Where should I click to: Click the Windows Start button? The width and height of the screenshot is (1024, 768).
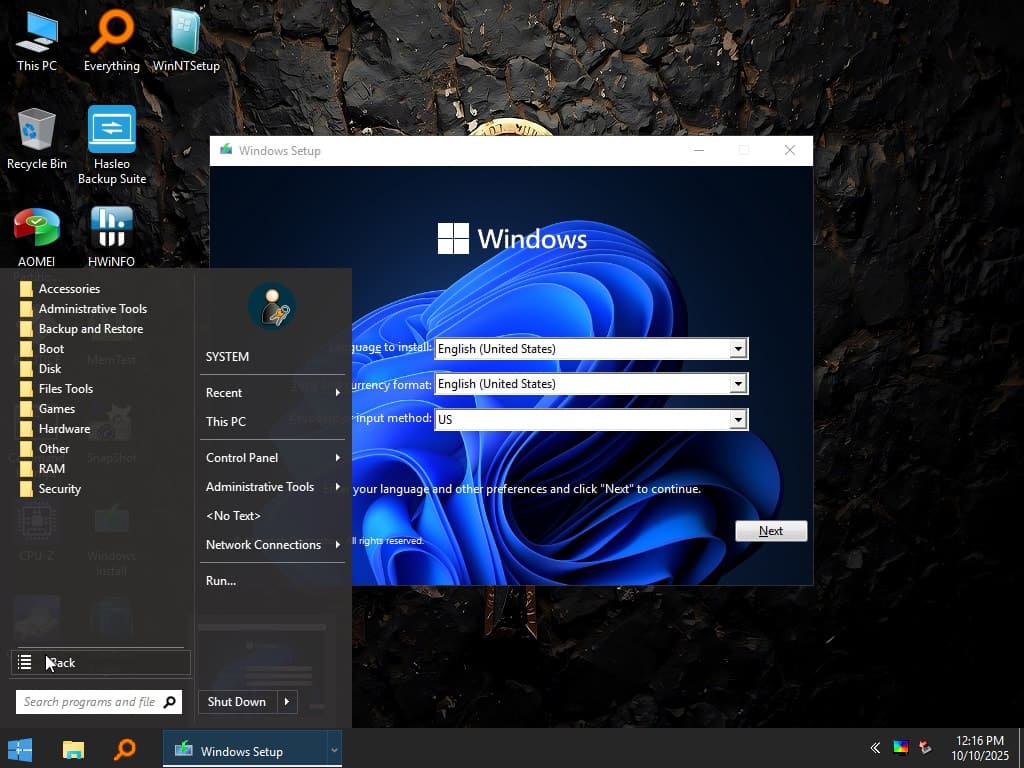pos(20,750)
